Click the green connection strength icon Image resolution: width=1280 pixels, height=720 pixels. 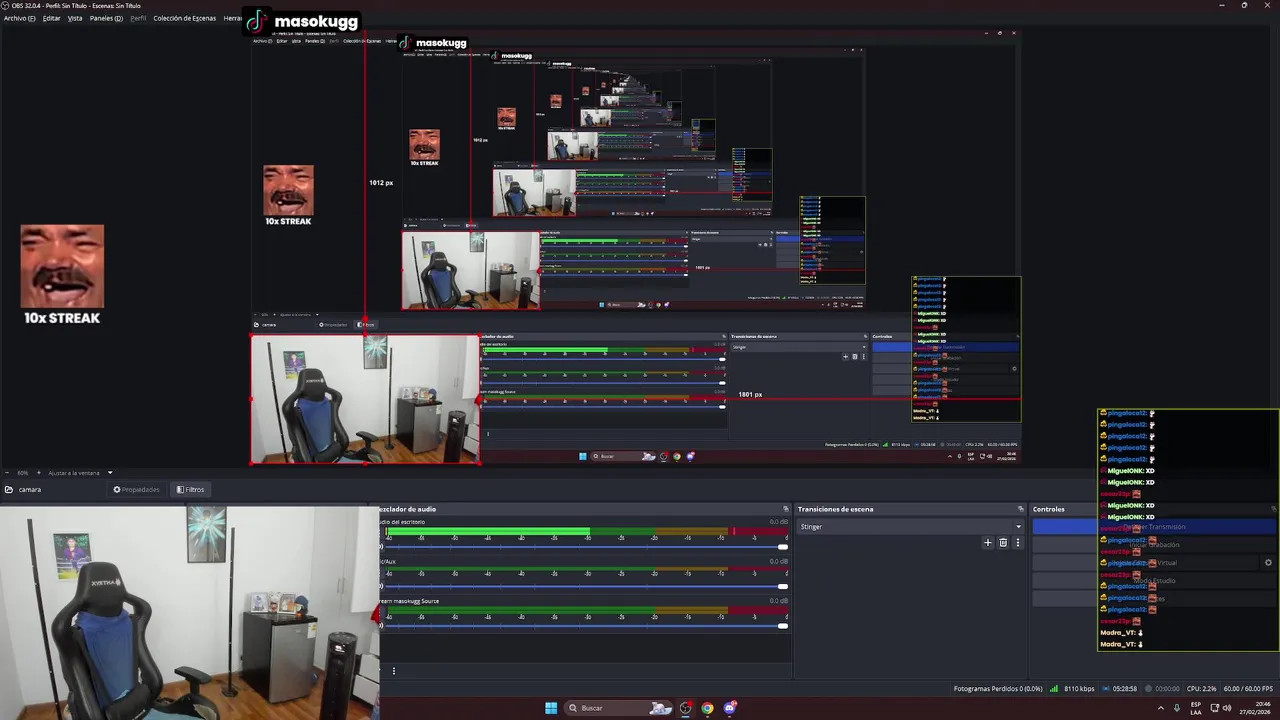pyautogui.click(x=1054, y=689)
